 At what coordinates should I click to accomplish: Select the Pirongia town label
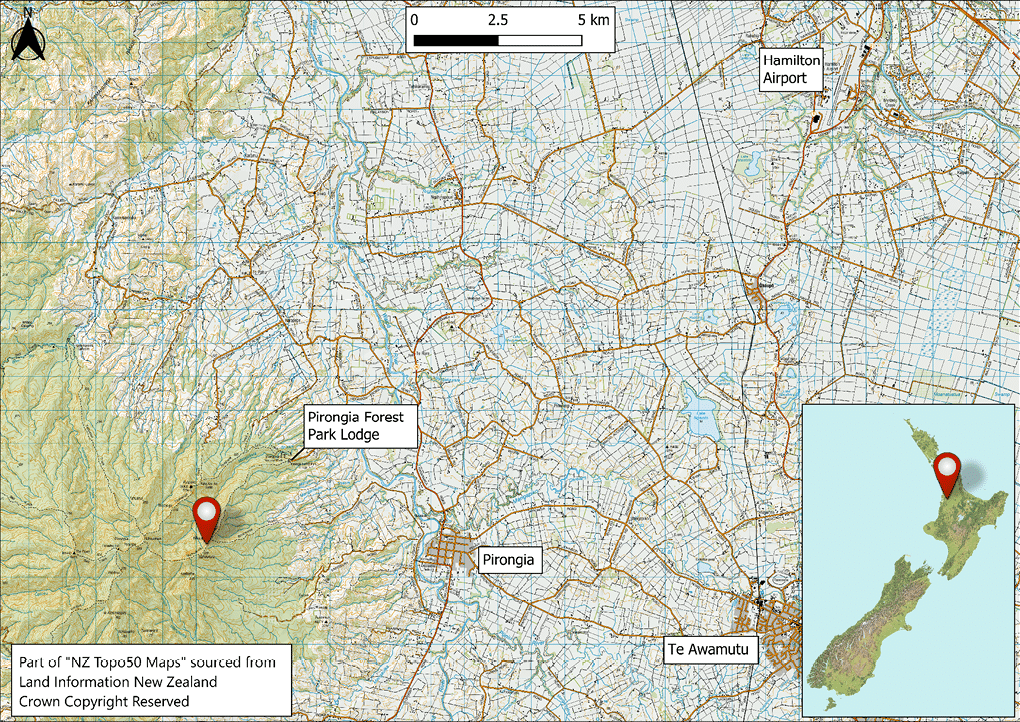click(510, 559)
